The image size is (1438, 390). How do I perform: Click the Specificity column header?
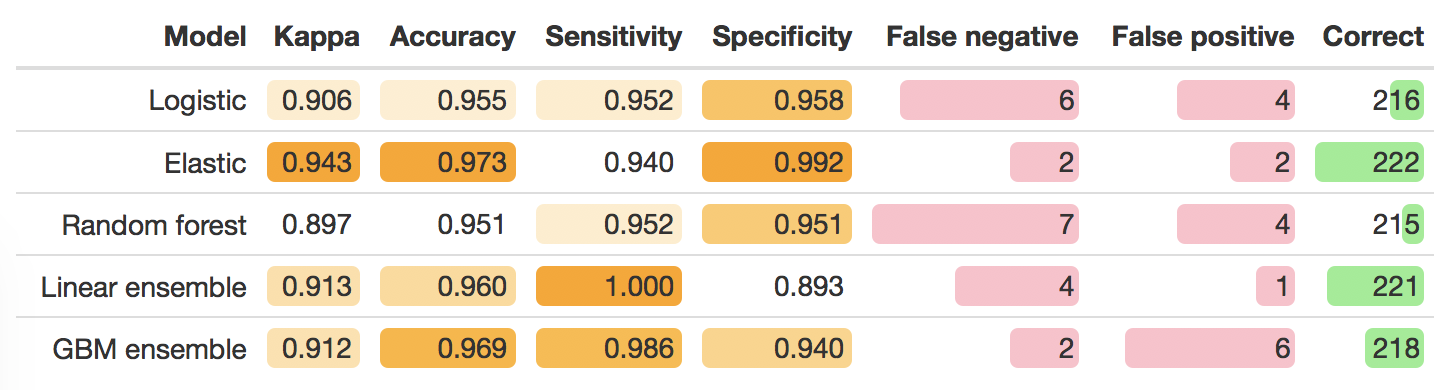coord(782,38)
